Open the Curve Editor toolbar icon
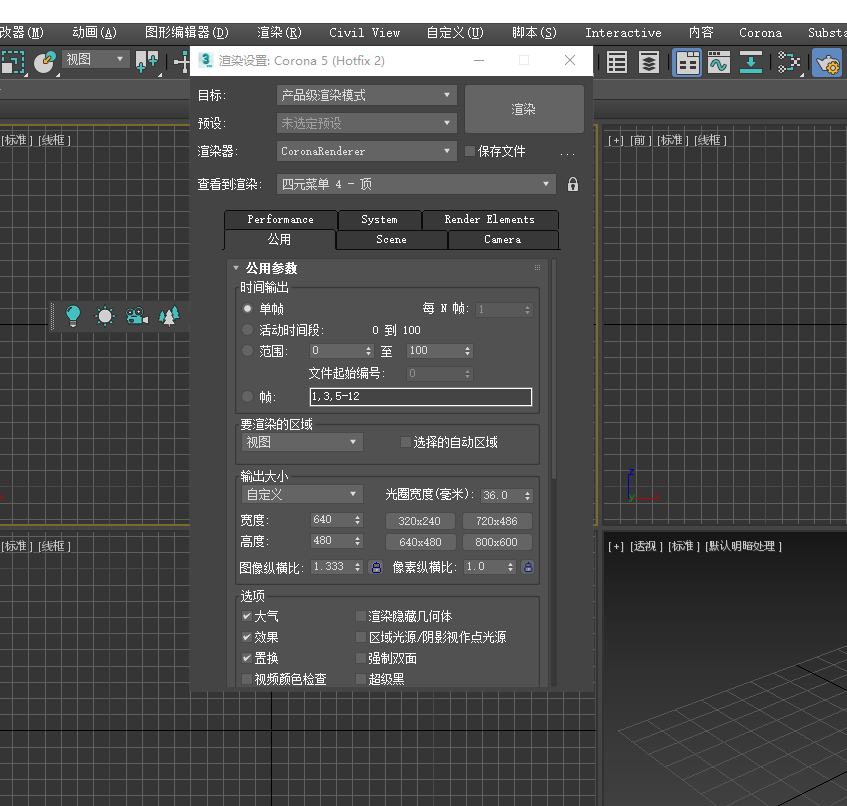Image resolution: width=847 pixels, height=806 pixels. [x=719, y=63]
